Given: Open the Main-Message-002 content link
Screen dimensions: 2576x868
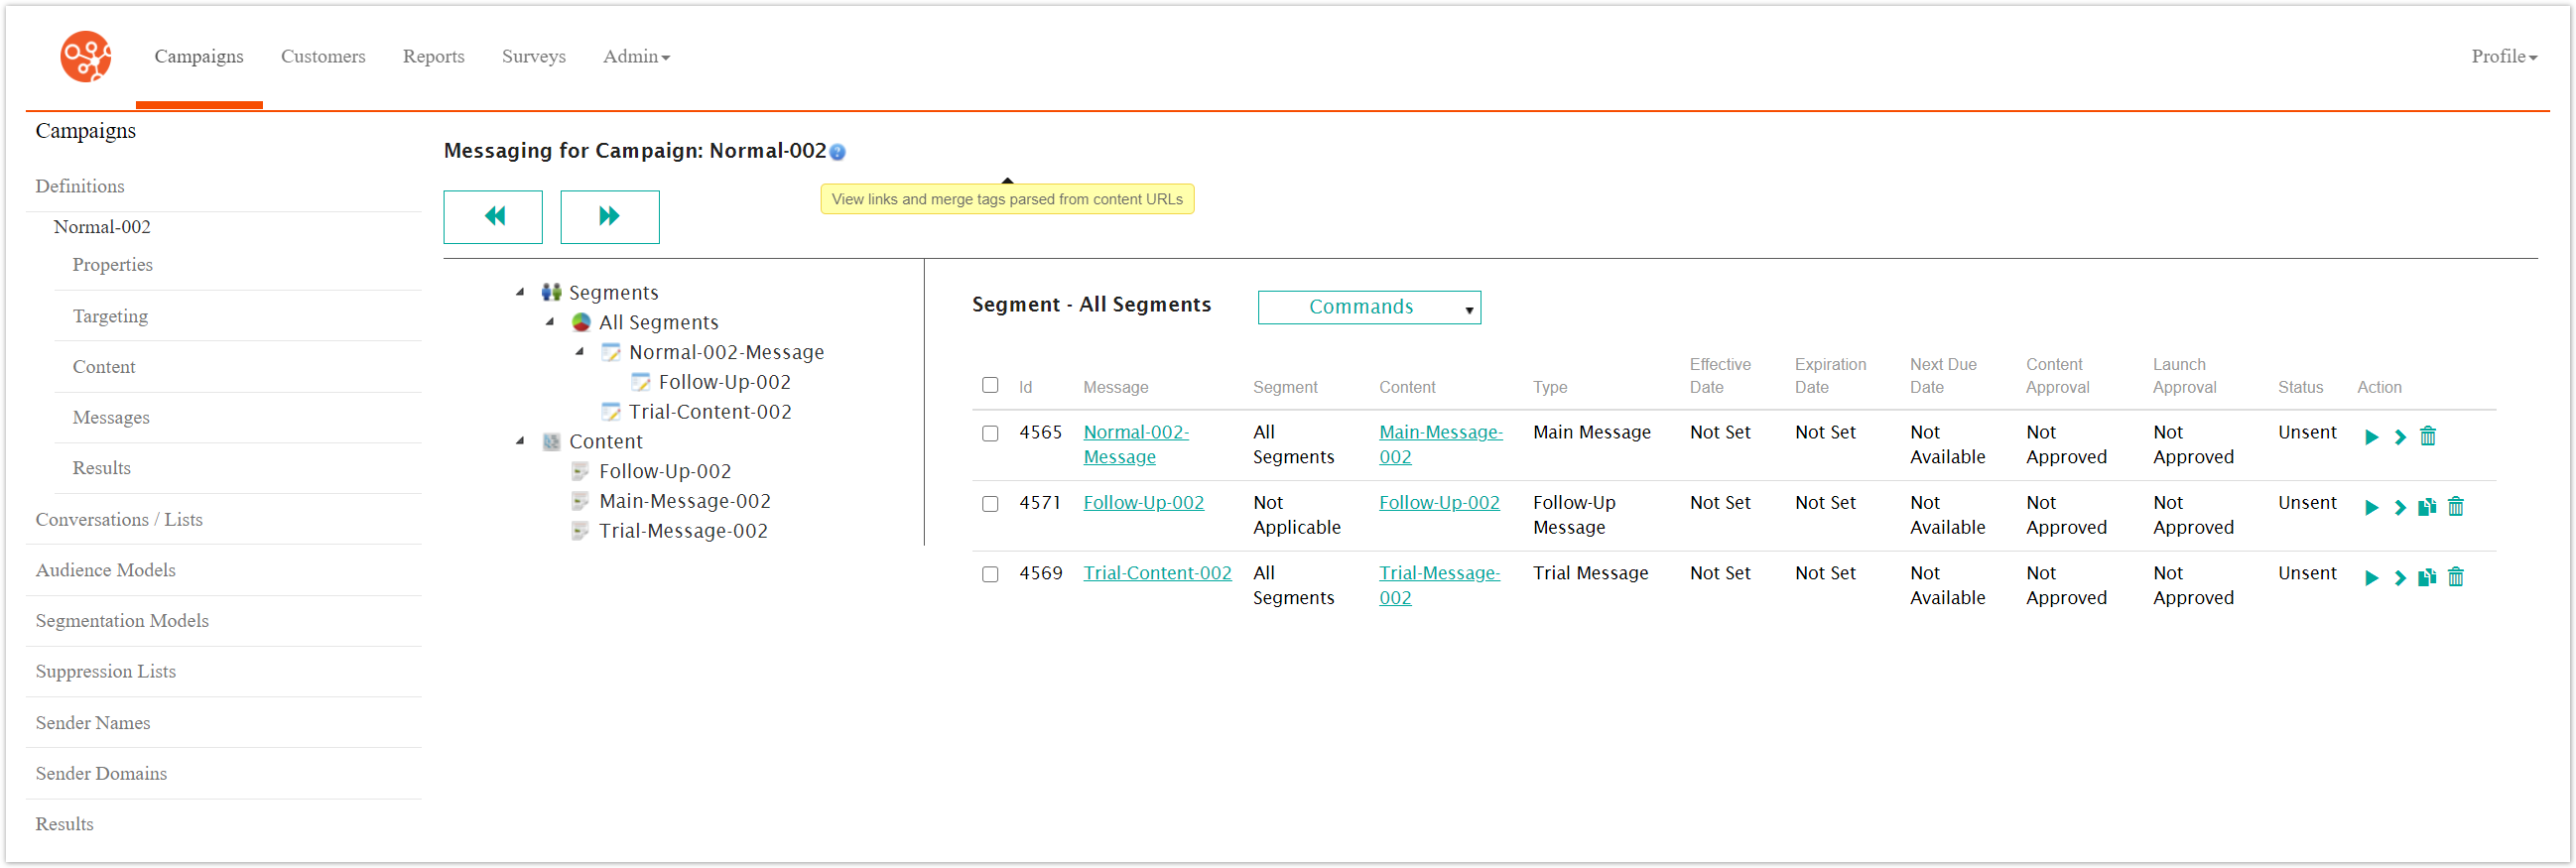Looking at the screenshot, I should [x=1440, y=444].
